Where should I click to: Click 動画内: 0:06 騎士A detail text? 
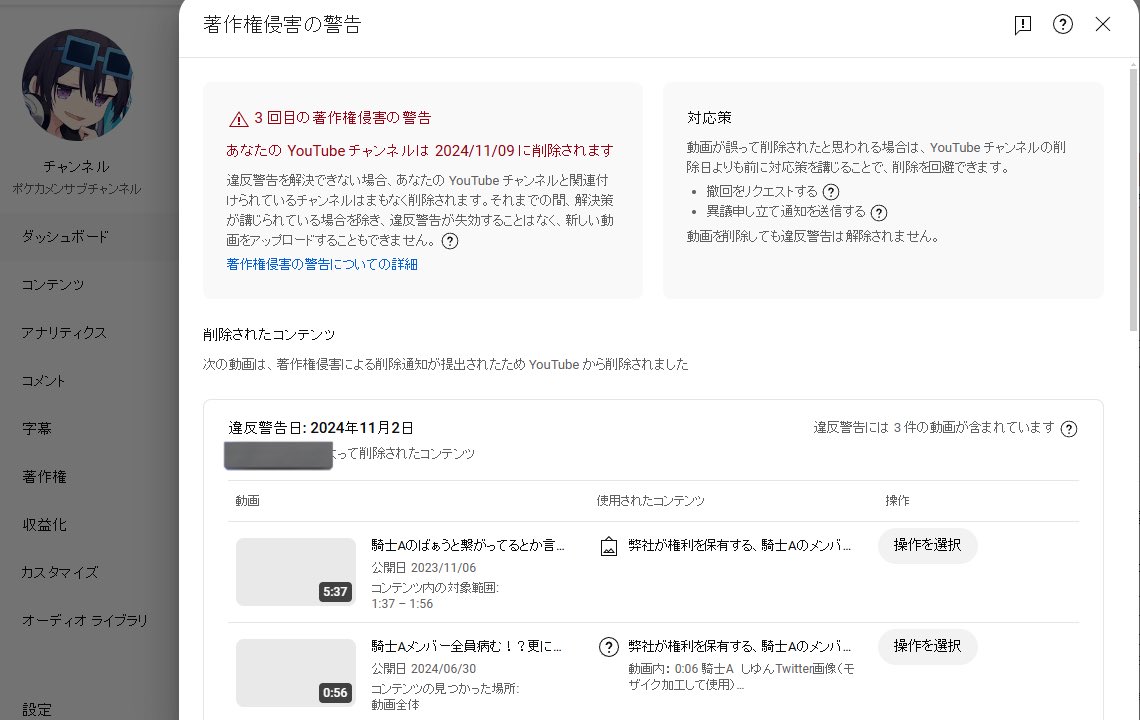(x=741, y=676)
